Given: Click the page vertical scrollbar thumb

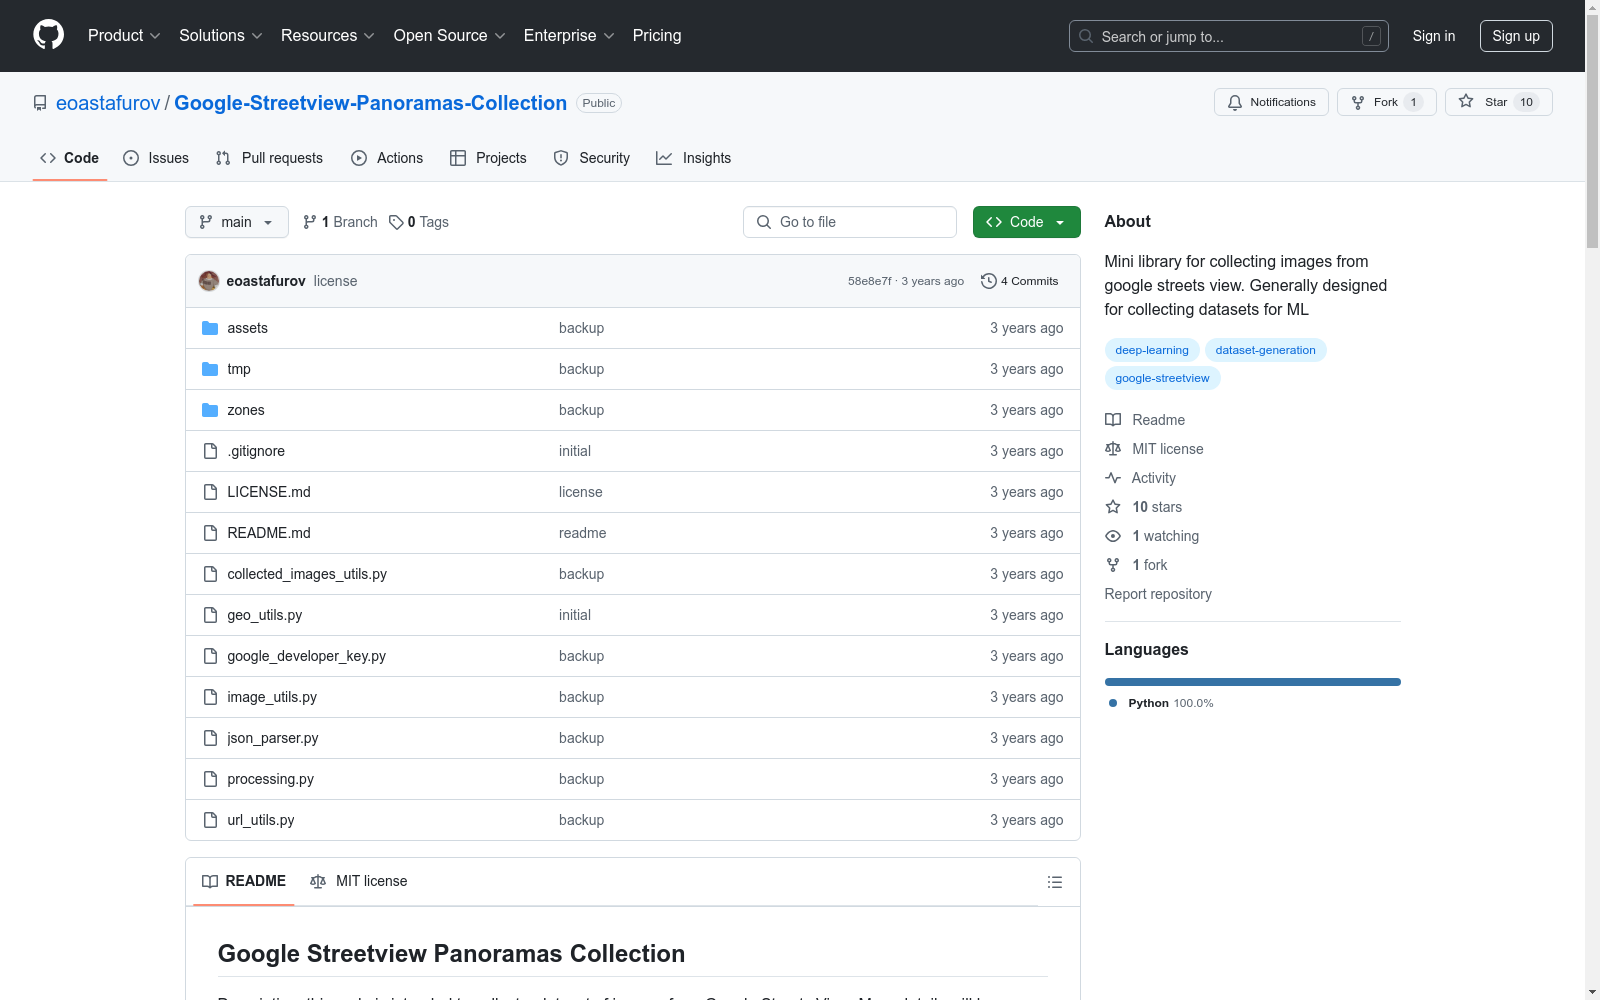Looking at the screenshot, I should pos(1592,132).
